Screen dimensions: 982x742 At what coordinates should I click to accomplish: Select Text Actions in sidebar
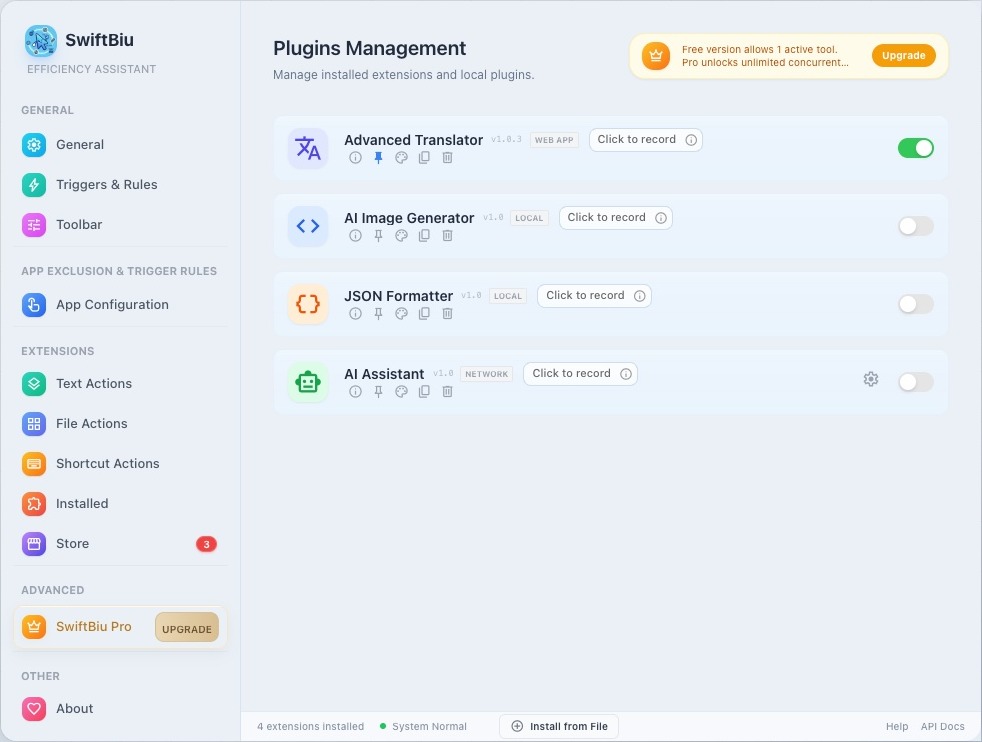point(120,384)
